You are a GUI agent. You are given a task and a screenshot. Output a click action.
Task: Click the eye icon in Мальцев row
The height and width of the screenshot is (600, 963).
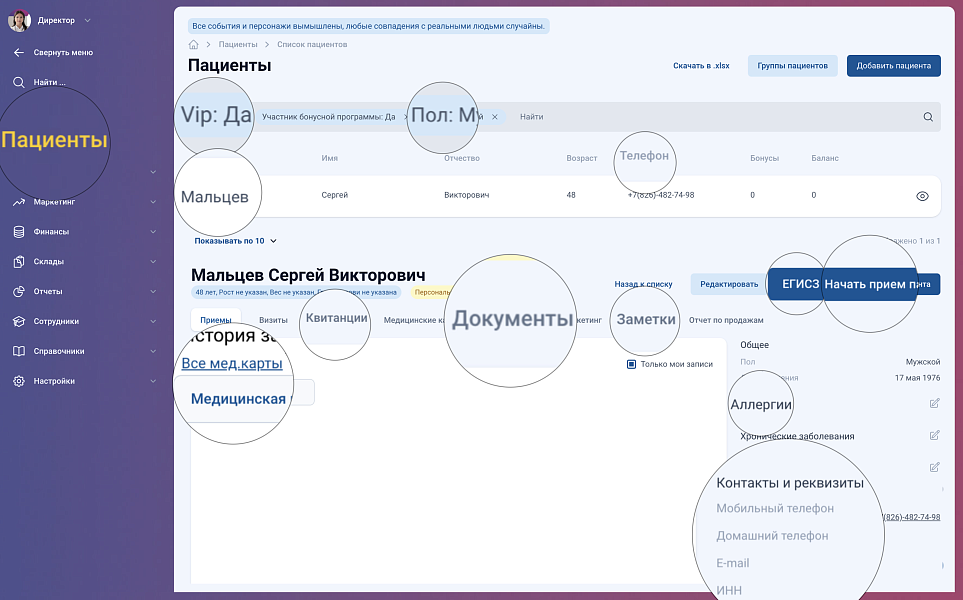point(922,196)
